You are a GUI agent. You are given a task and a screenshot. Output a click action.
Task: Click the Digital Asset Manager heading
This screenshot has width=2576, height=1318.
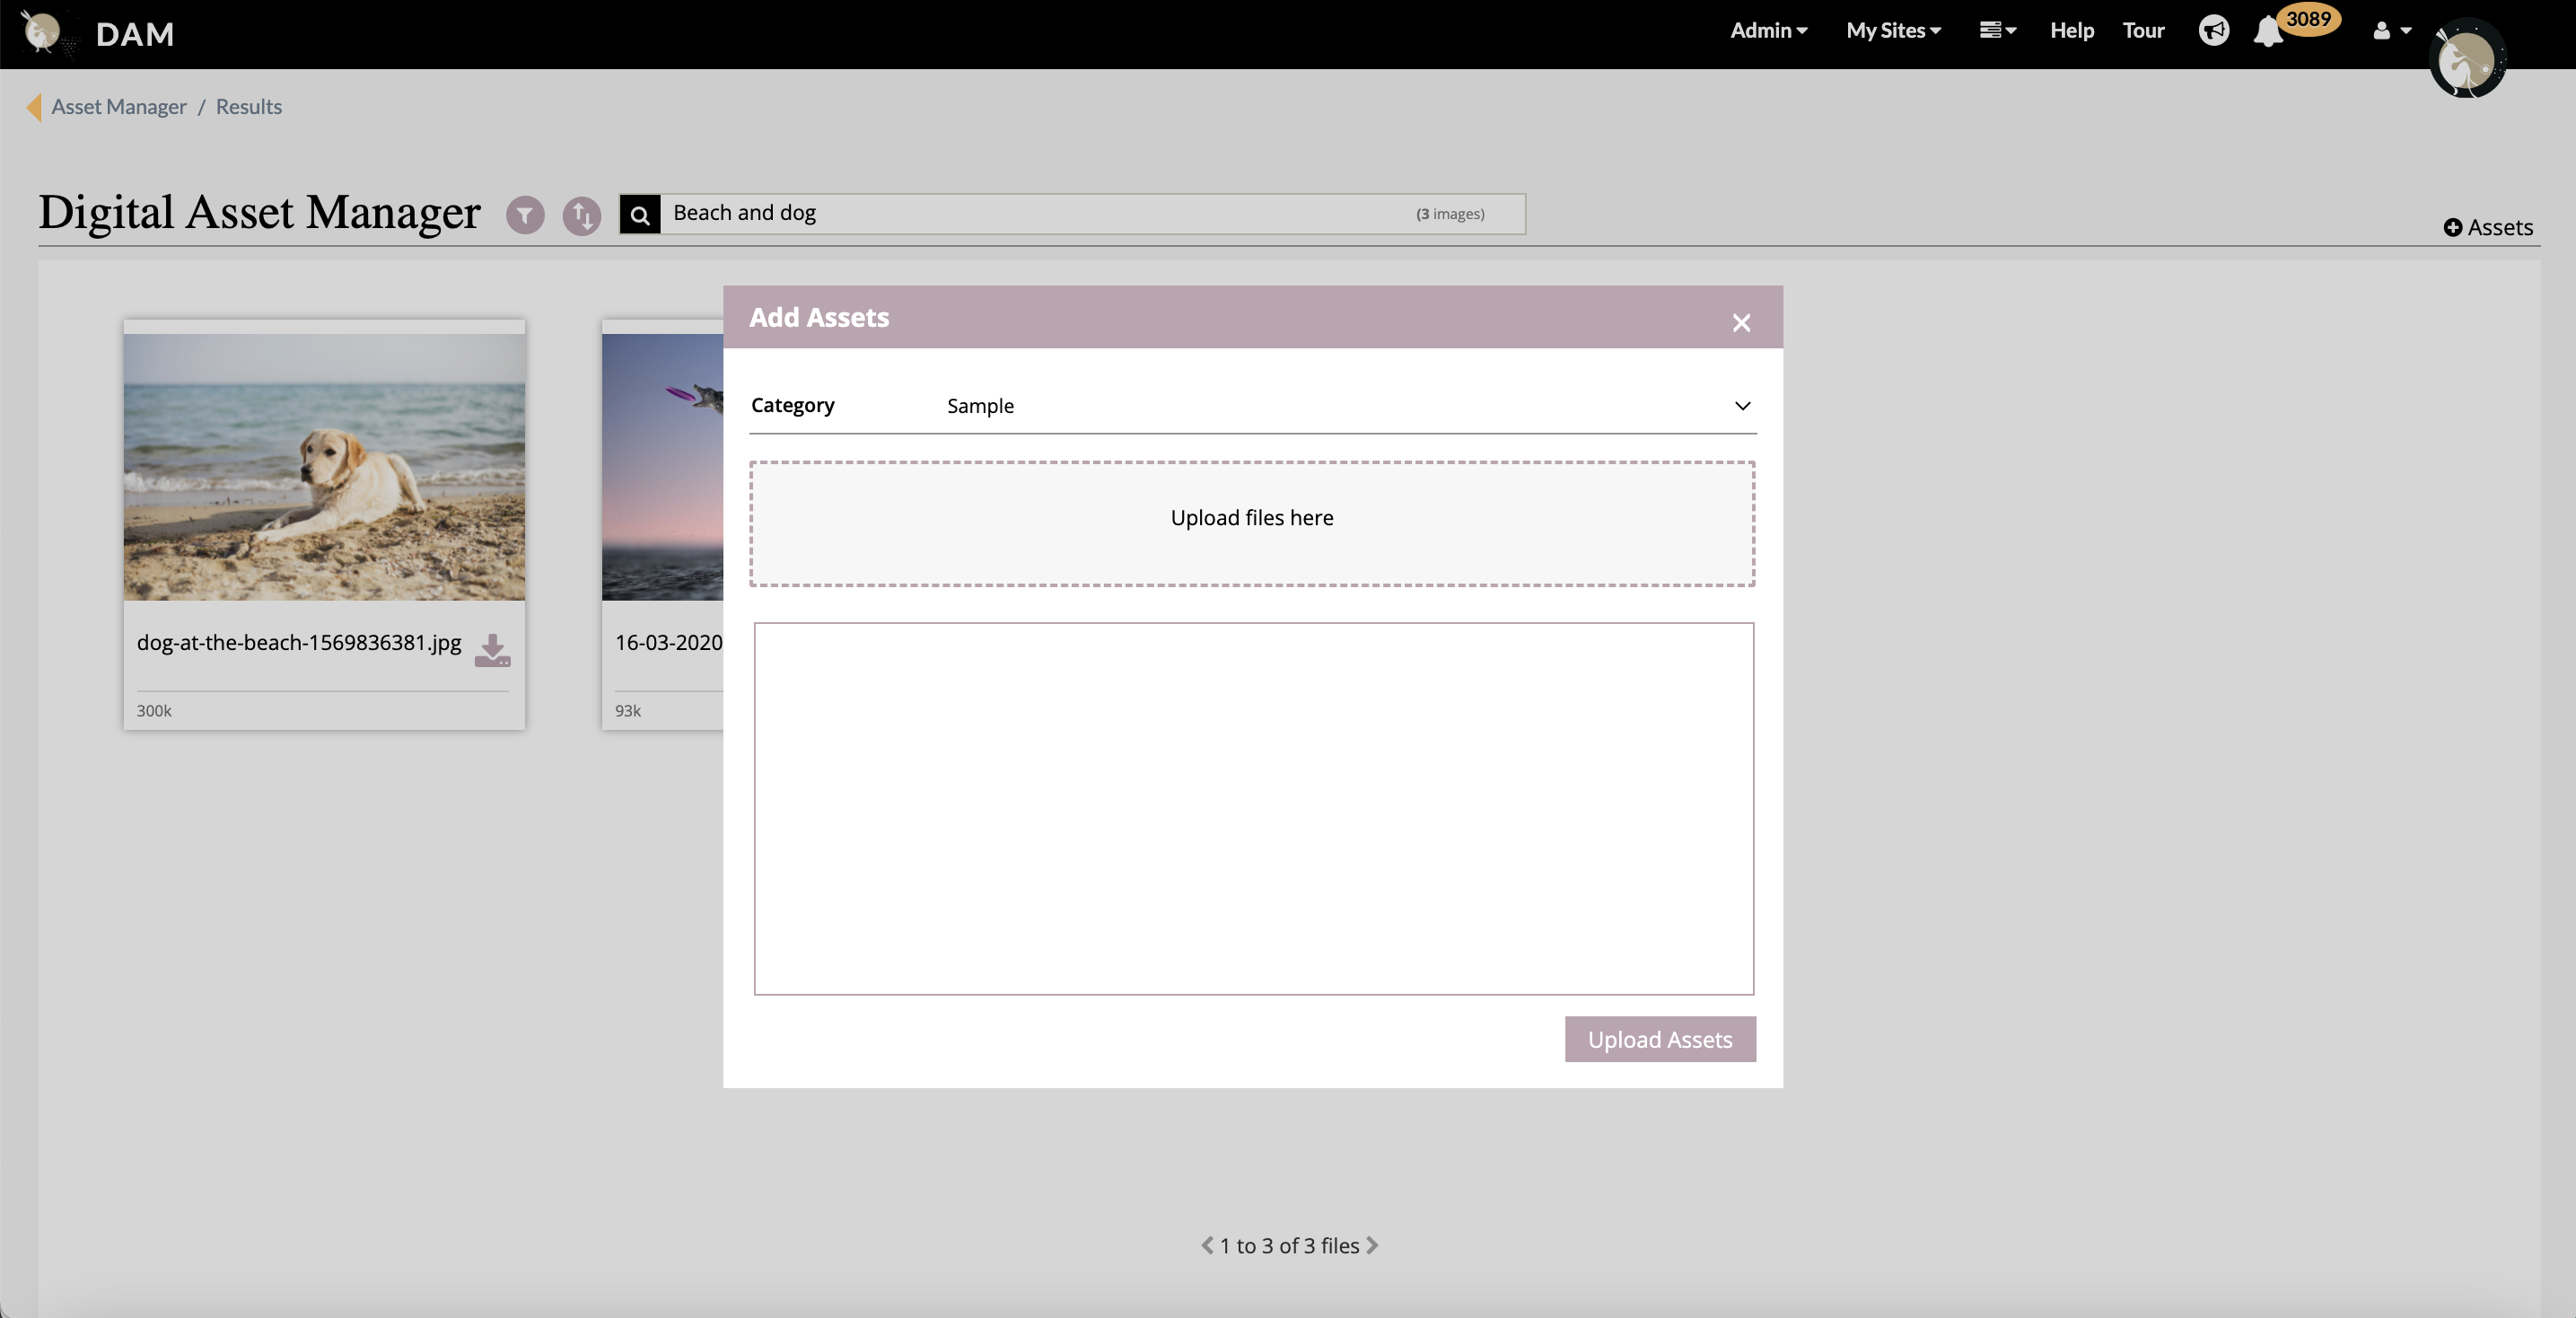[260, 212]
